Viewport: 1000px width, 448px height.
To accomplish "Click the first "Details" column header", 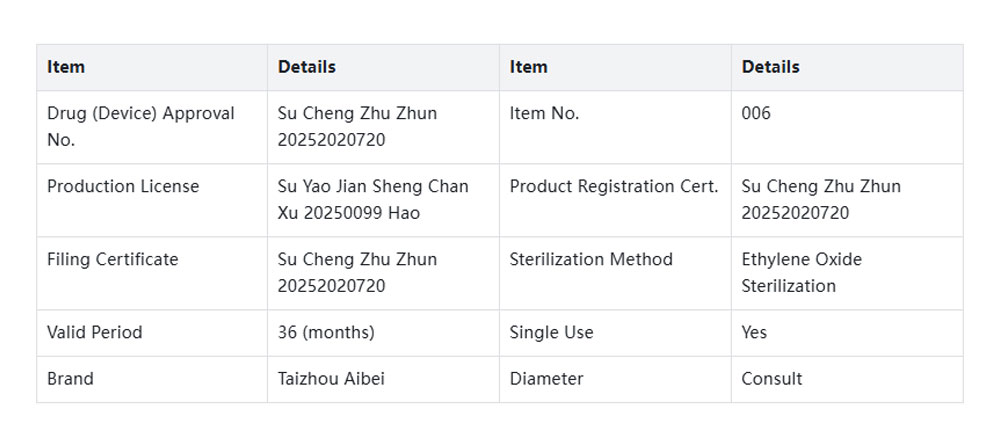I will click(x=306, y=67).
